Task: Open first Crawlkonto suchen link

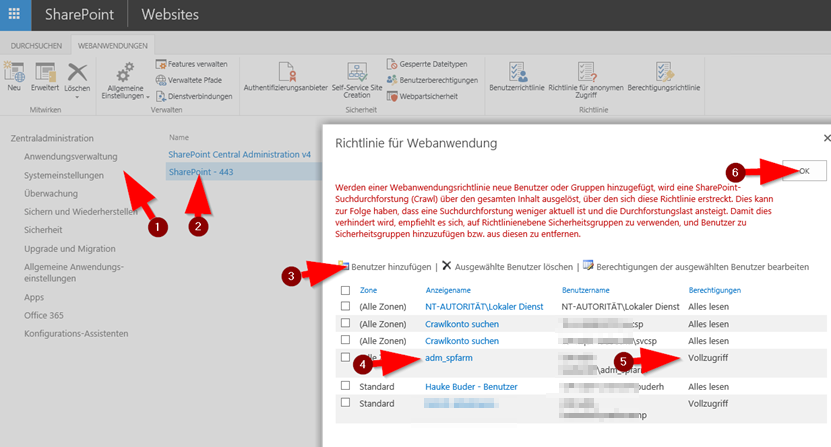Action: coord(462,324)
